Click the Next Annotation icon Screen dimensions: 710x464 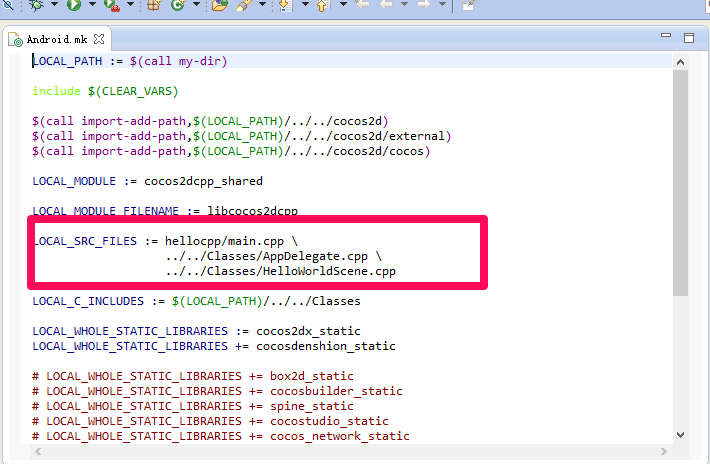[x=286, y=5]
